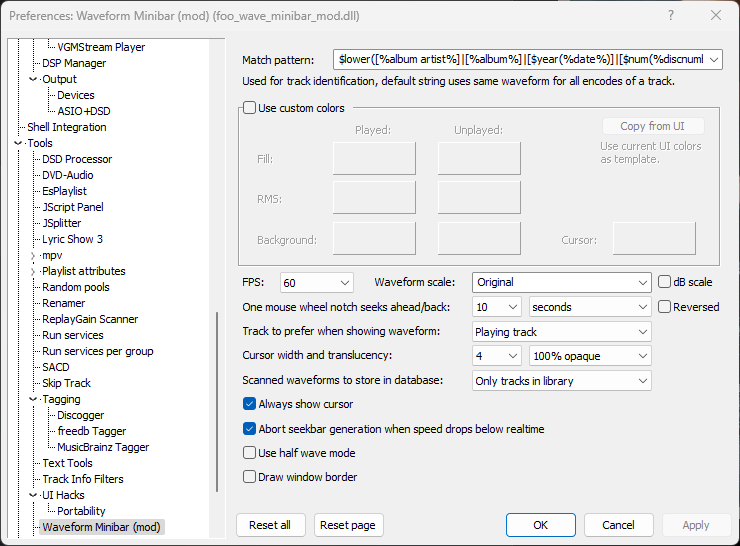
Task: Open Scanned waveforms storage dropdown
Action: tap(642, 381)
